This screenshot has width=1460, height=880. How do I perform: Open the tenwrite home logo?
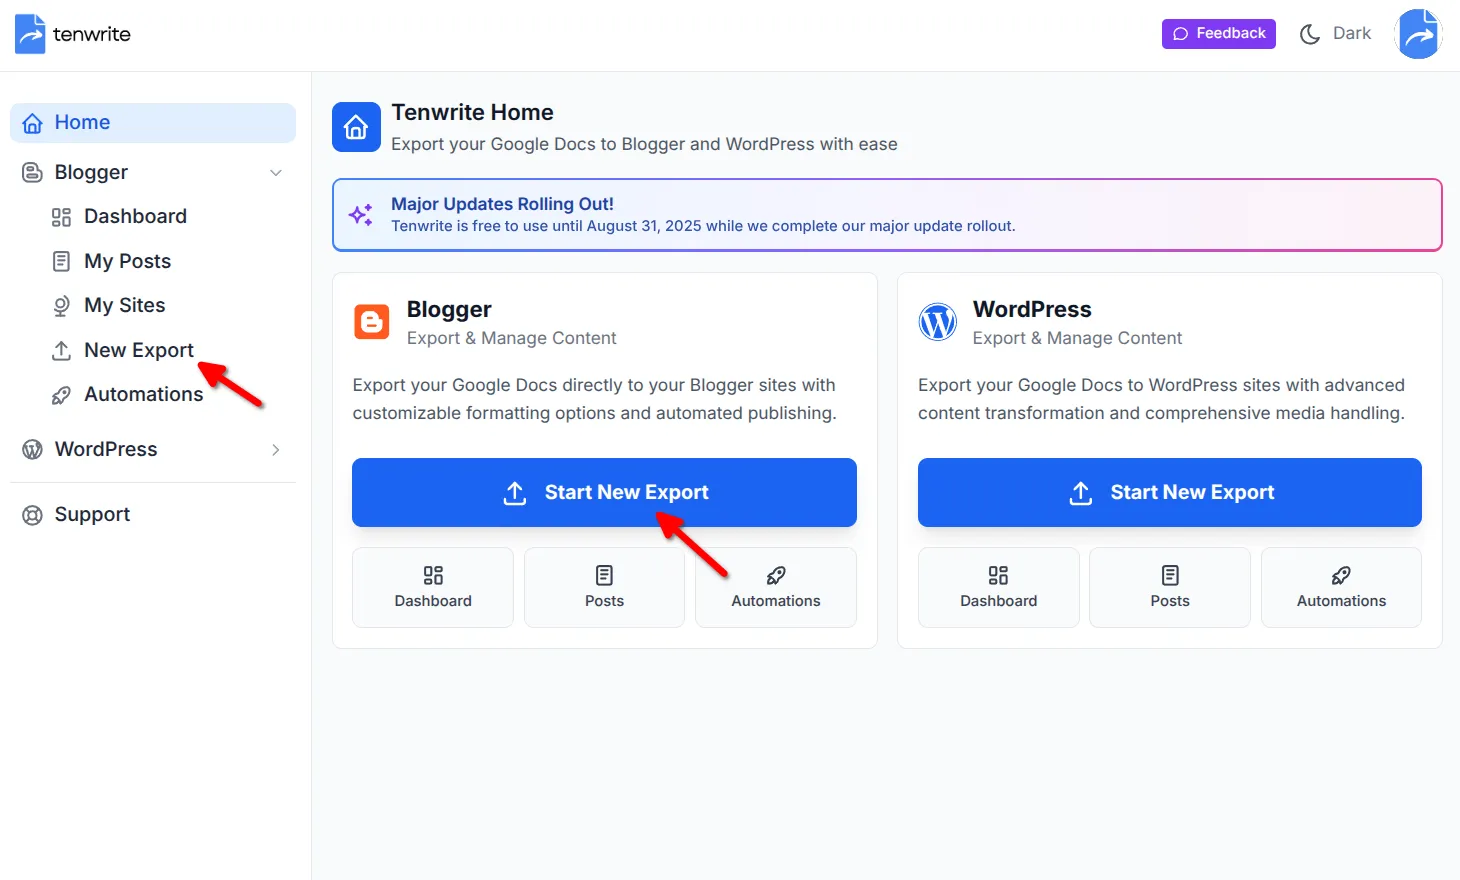tap(71, 33)
